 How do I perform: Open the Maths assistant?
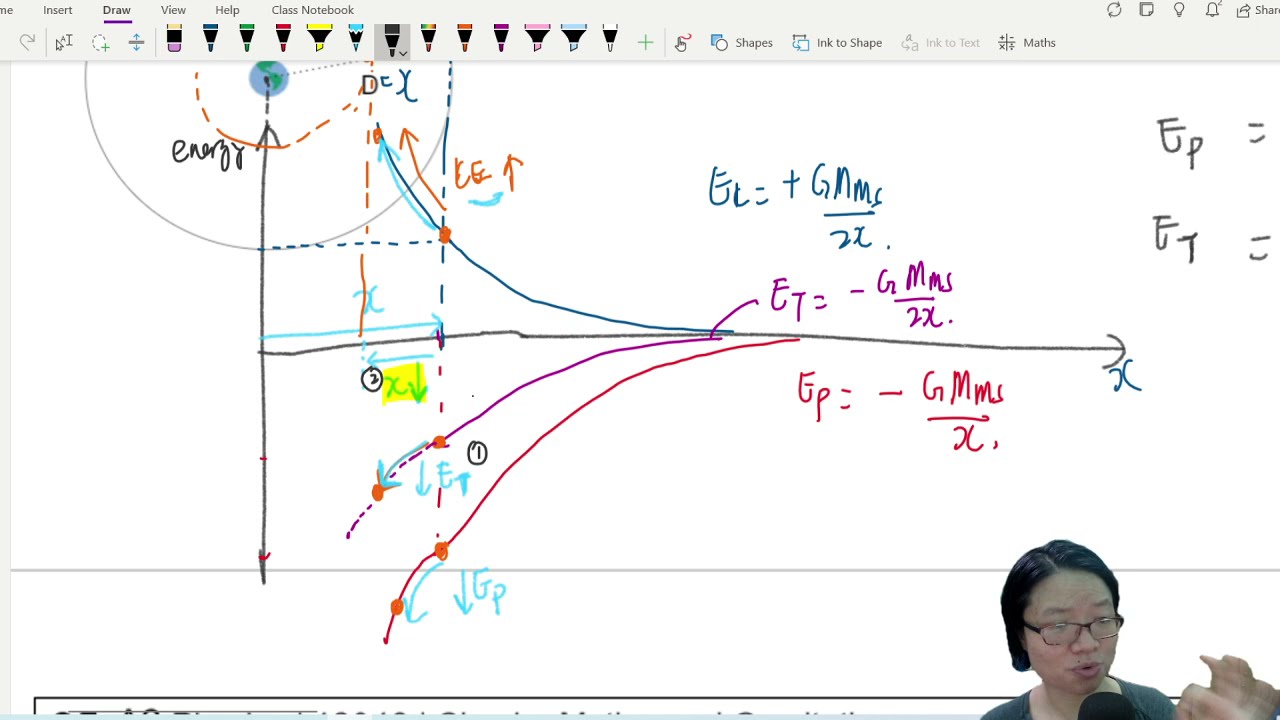pos(1027,42)
